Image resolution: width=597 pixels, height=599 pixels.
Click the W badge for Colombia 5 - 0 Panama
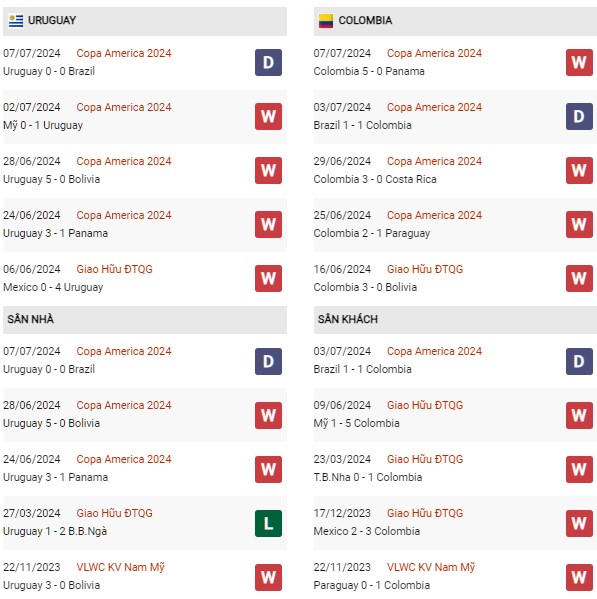[x=579, y=62]
